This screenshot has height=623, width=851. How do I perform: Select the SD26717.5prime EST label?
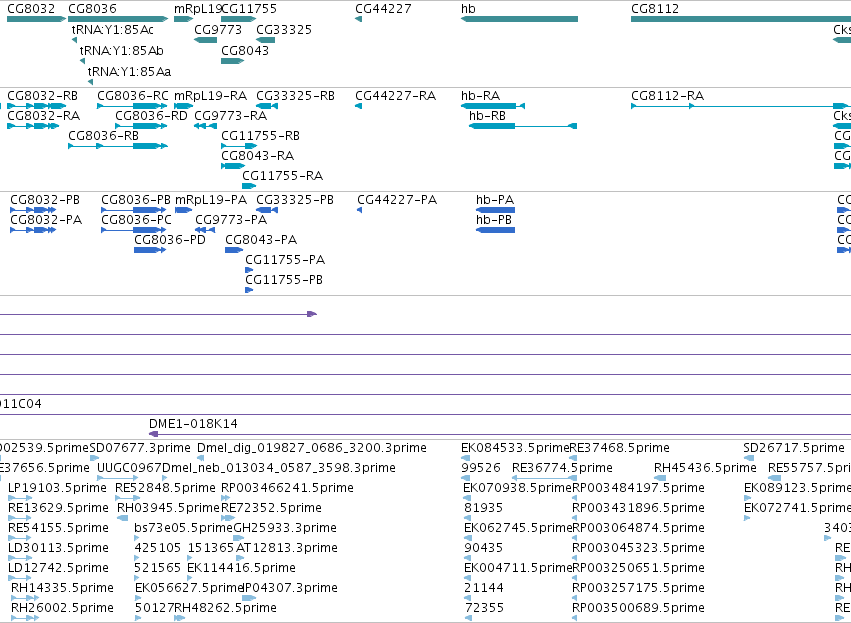point(794,448)
